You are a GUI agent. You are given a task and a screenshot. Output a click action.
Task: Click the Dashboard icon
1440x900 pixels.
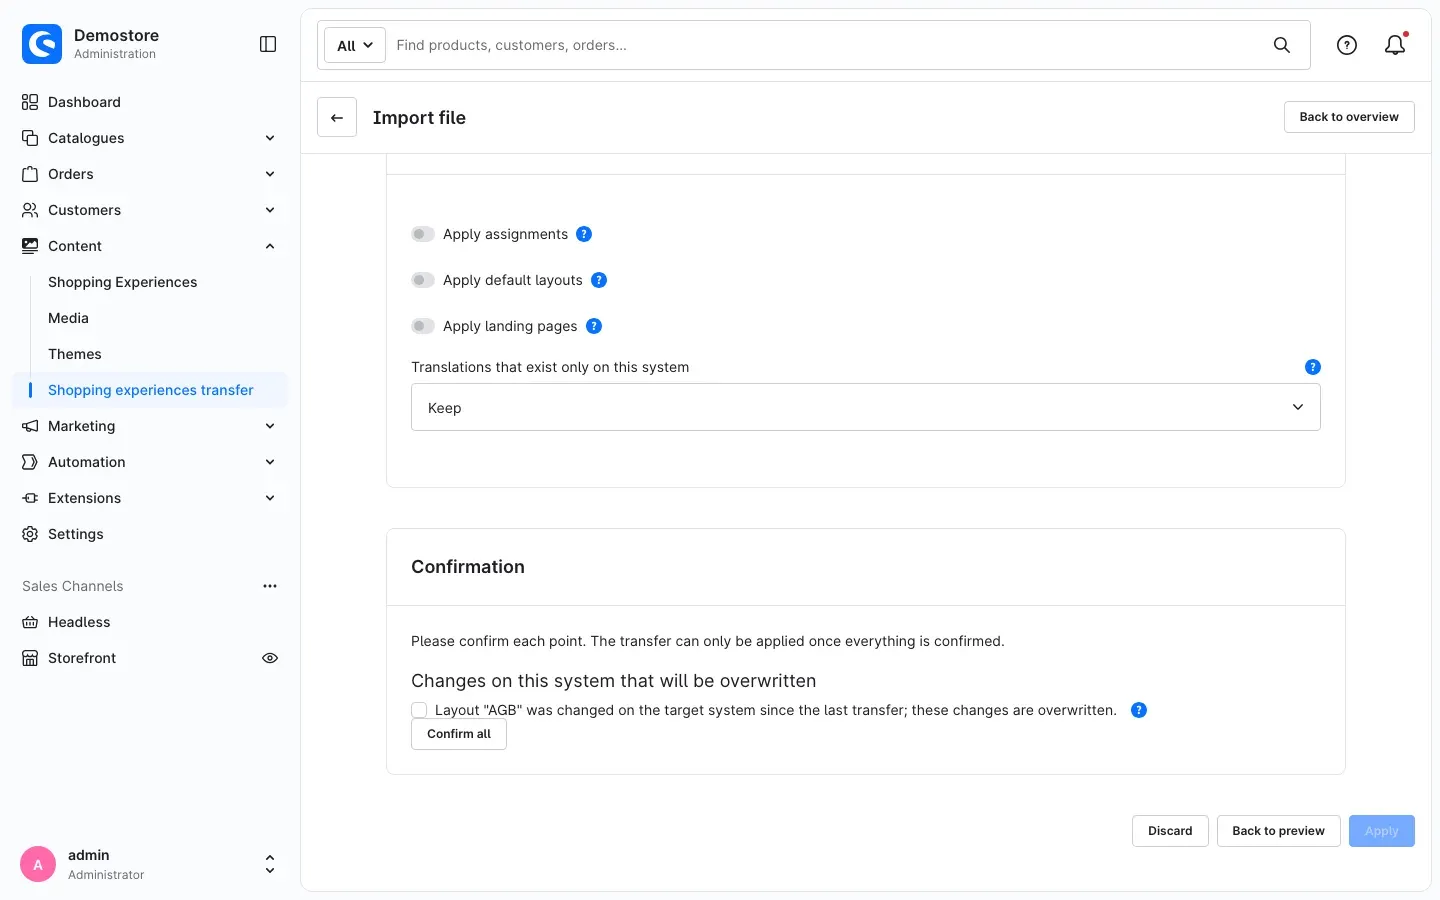30,102
